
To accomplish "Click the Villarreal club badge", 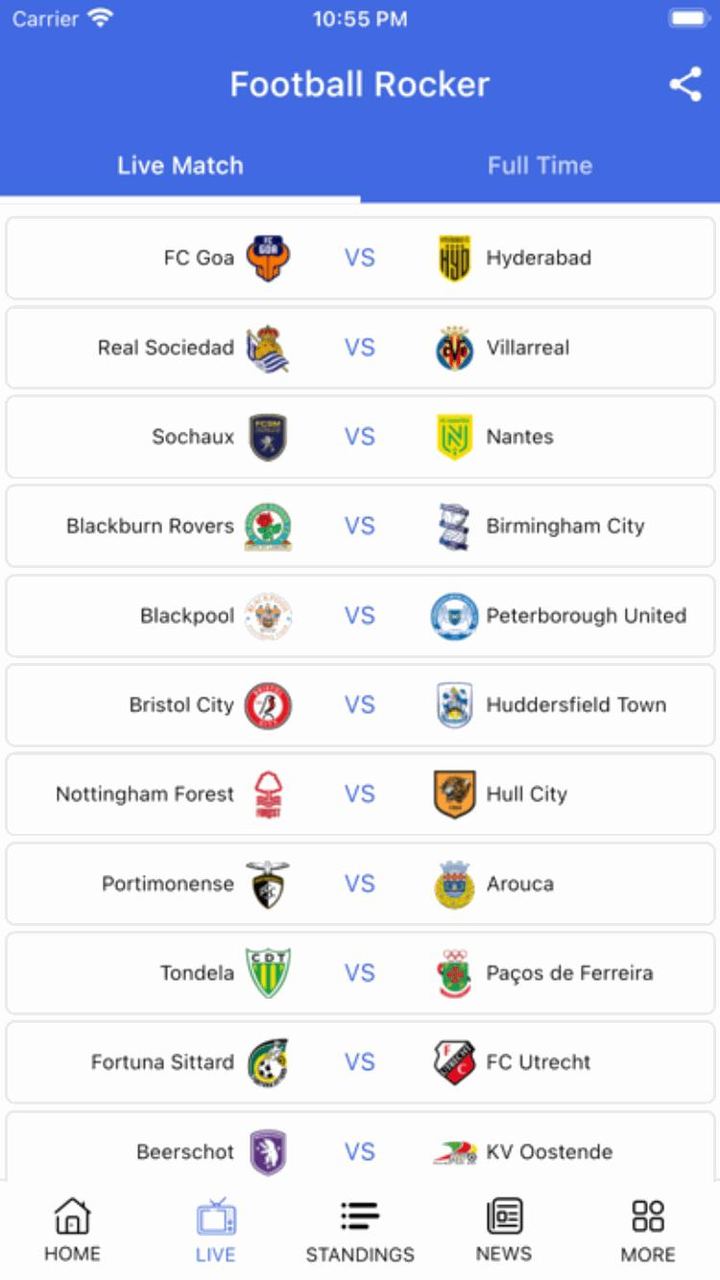I will (454, 348).
